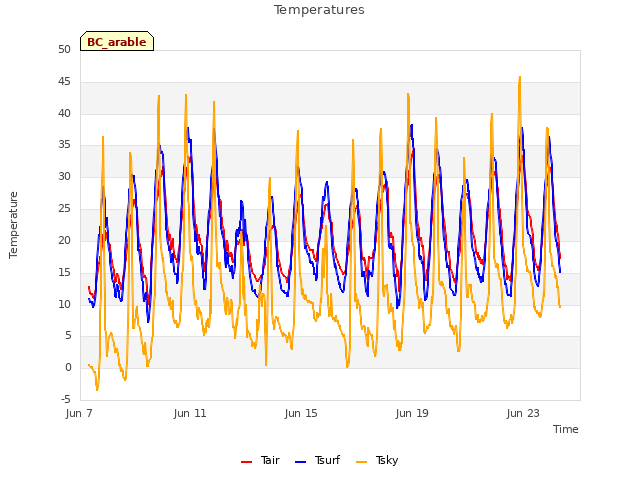Click the 20 y-axis tick label
Image resolution: width=640 pixels, height=480 pixels.
64,240
